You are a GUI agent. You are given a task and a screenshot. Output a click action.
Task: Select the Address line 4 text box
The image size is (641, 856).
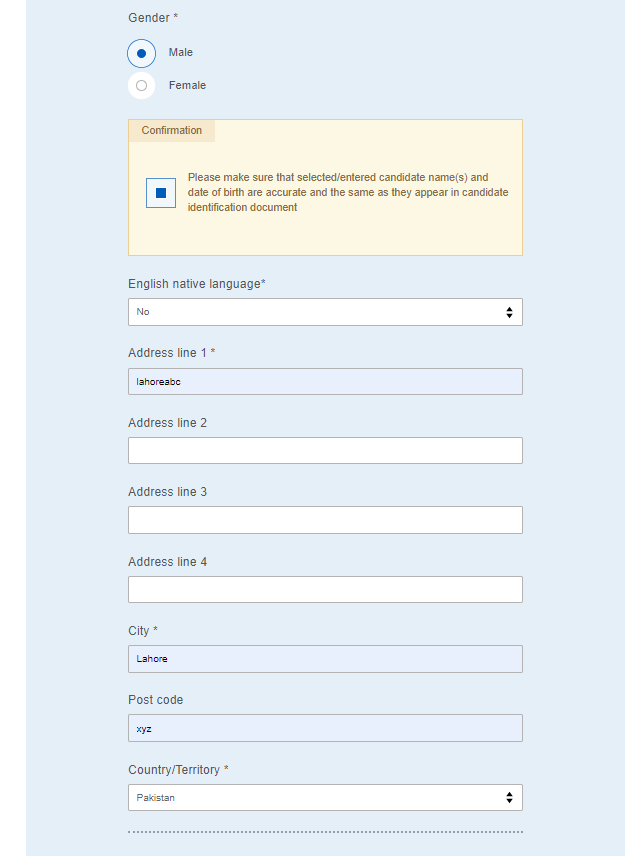pos(325,590)
